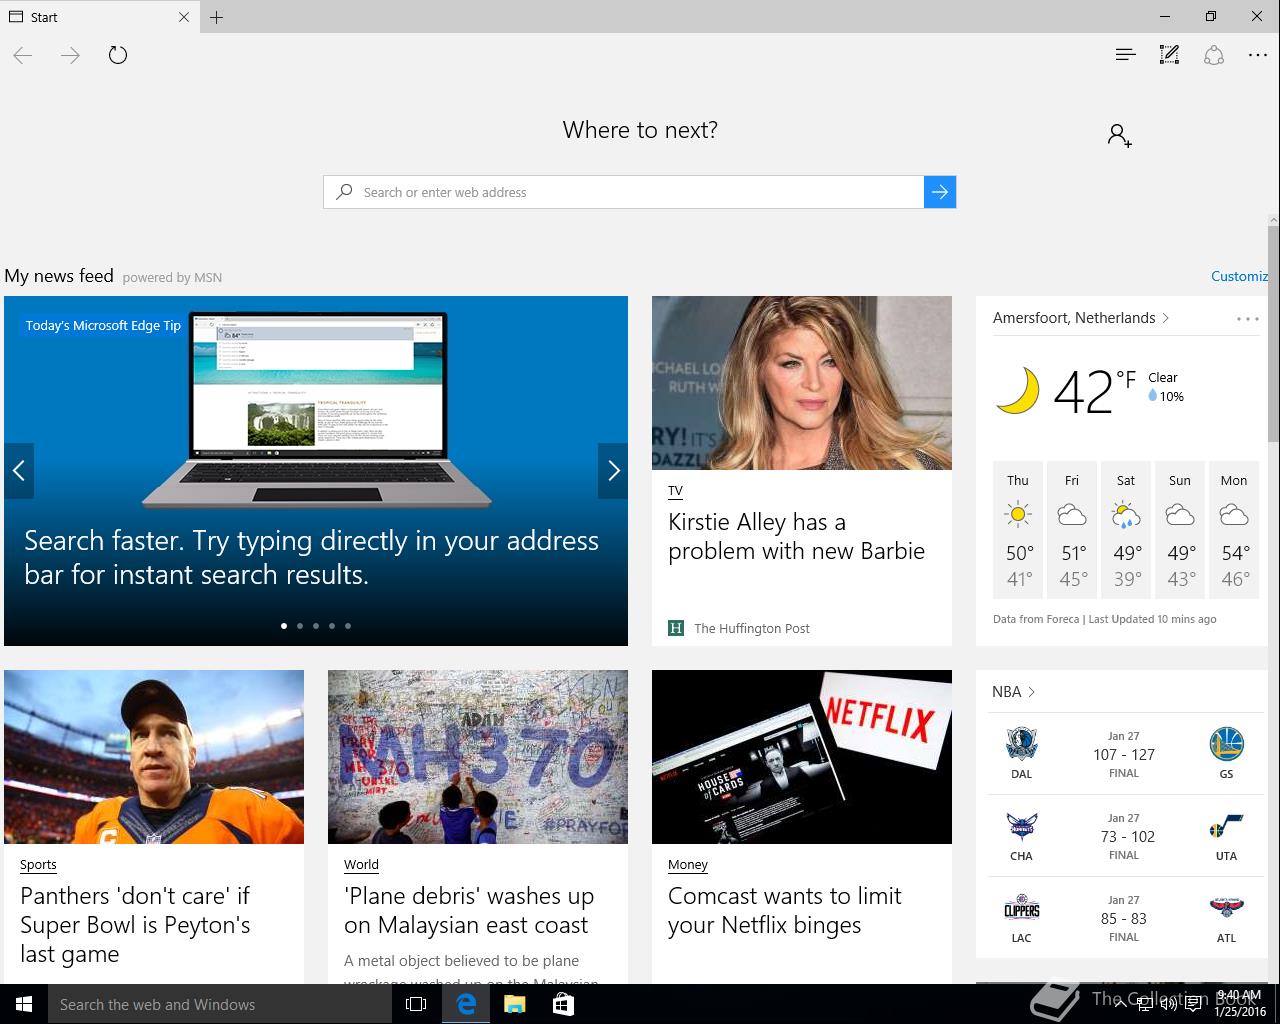
Task: Show next slide in Edge Tip carousel
Action: [613, 470]
